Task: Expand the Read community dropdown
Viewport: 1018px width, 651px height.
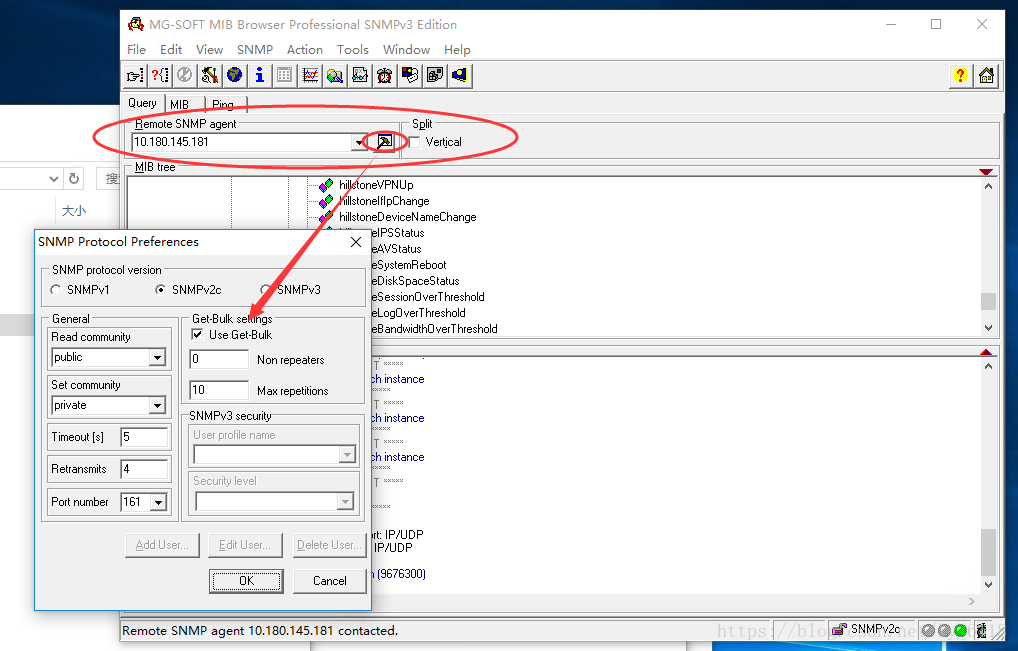Action: (x=157, y=357)
